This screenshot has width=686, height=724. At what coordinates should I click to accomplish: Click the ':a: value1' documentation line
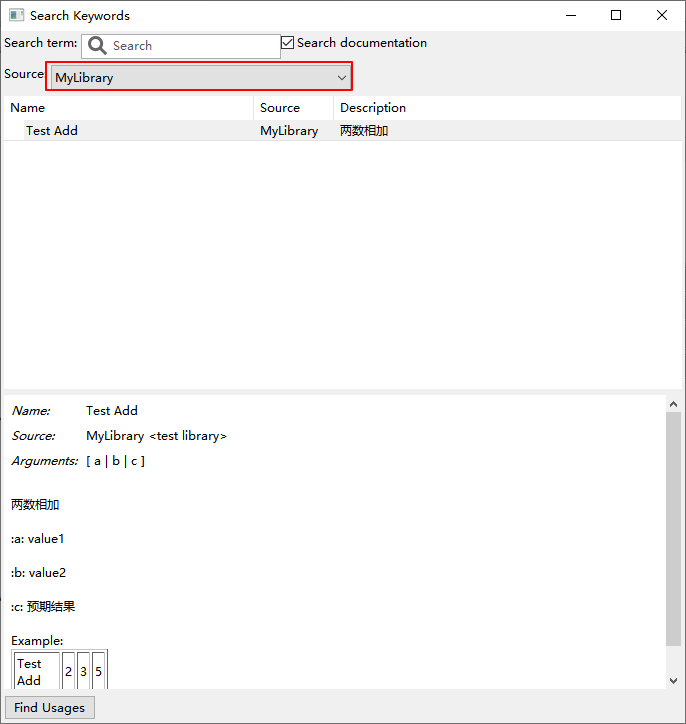pos(37,538)
